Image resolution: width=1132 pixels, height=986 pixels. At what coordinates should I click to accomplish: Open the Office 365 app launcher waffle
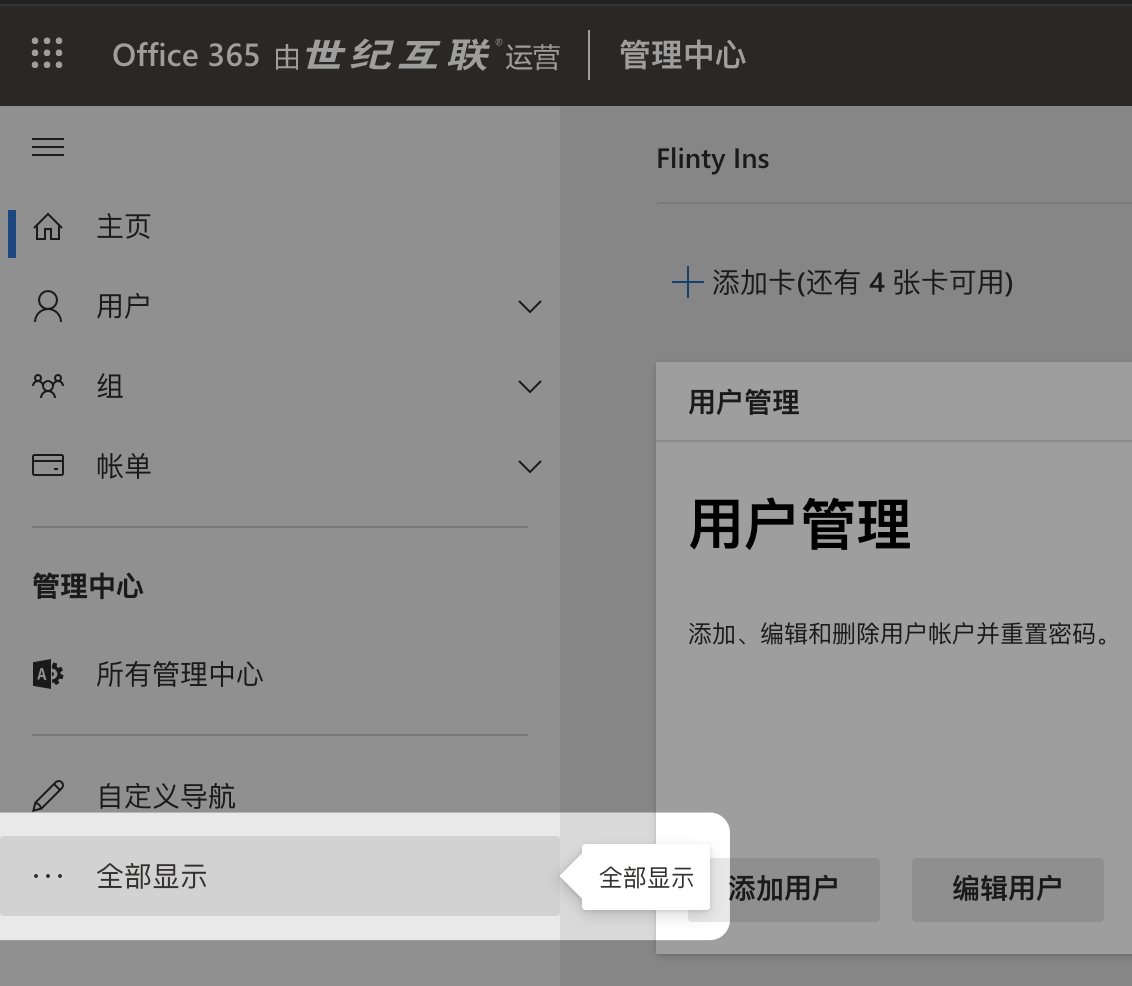pyautogui.click(x=47, y=54)
